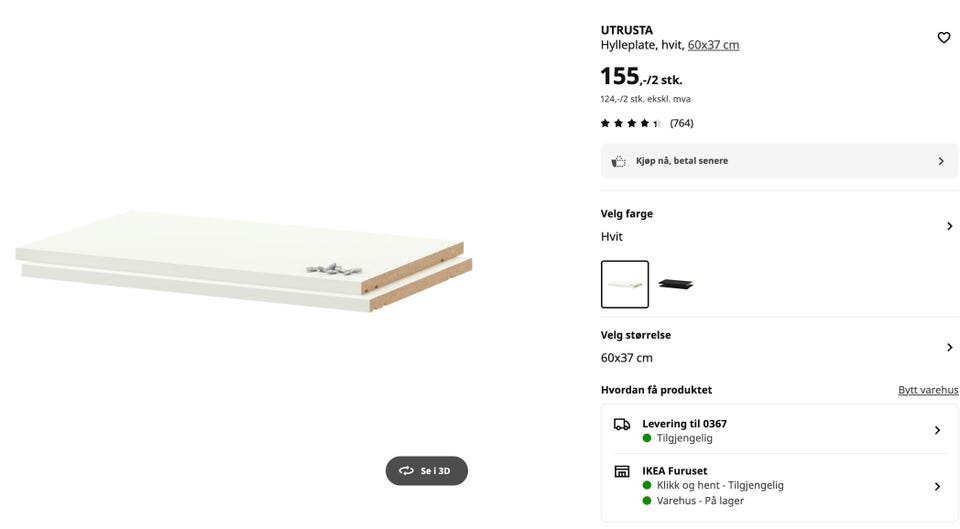Add UTRUSTA to favorites with heart icon
This screenshot has height=529, width=960.
tap(943, 38)
